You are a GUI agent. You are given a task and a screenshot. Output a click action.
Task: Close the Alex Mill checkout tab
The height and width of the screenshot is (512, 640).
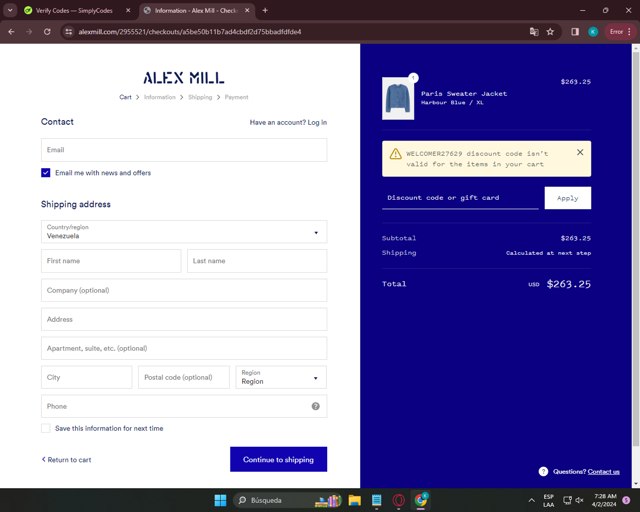click(x=247, y=11)
